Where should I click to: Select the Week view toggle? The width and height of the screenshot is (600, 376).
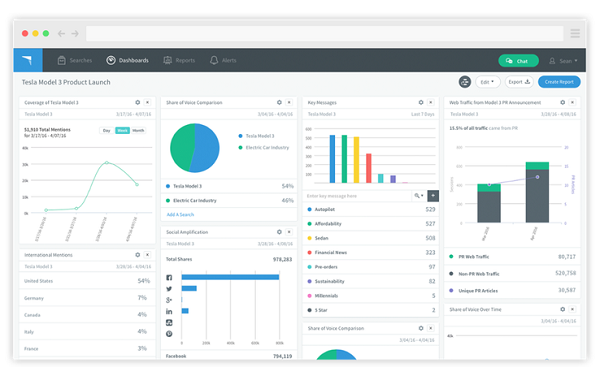click(122, 130)
